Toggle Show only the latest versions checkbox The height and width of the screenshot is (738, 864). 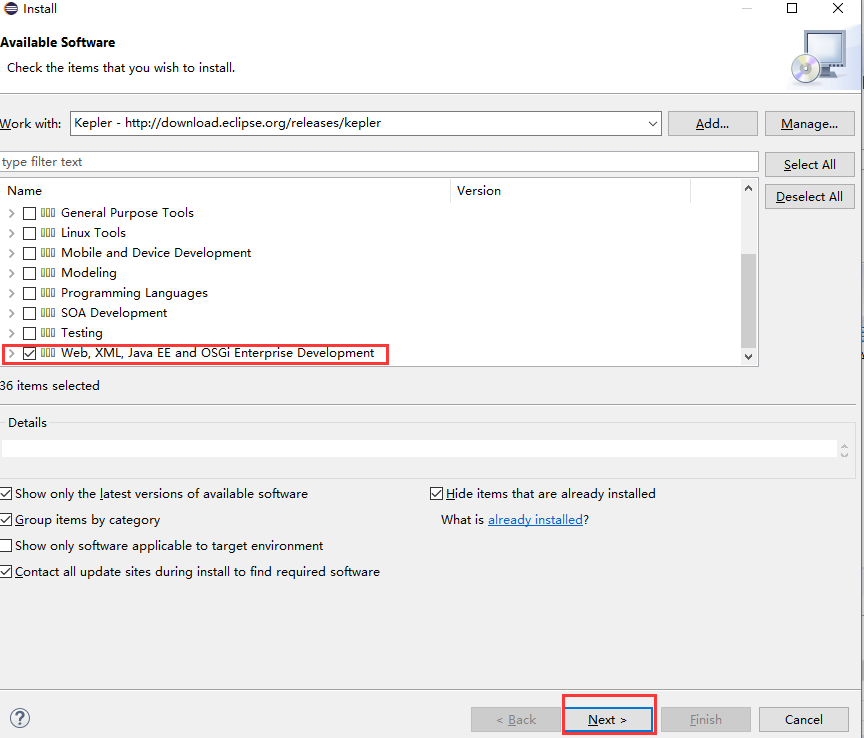coord(6,493)
